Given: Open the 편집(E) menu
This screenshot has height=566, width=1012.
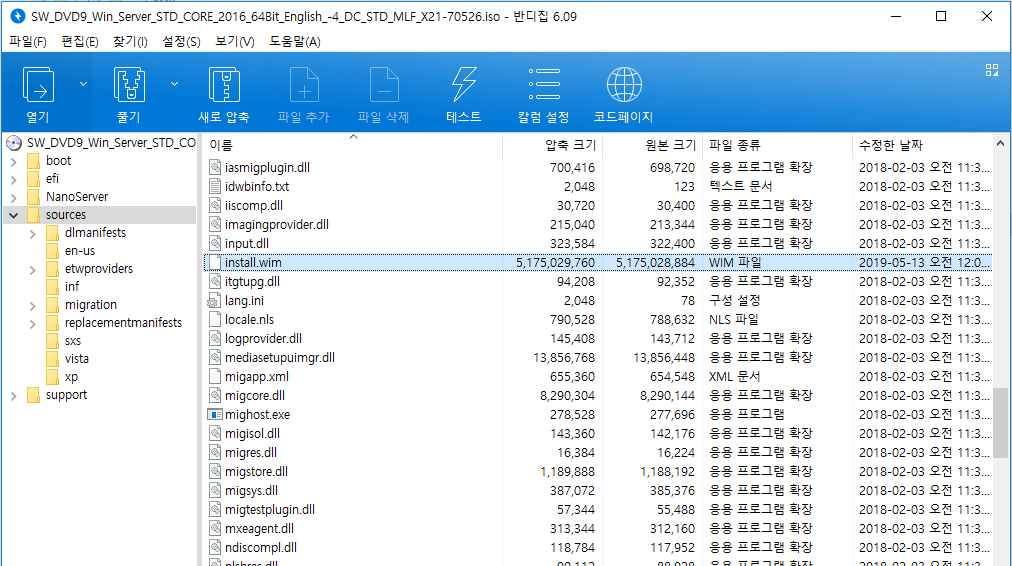Looking at the screenshot, I should click(x=79, y=41).
